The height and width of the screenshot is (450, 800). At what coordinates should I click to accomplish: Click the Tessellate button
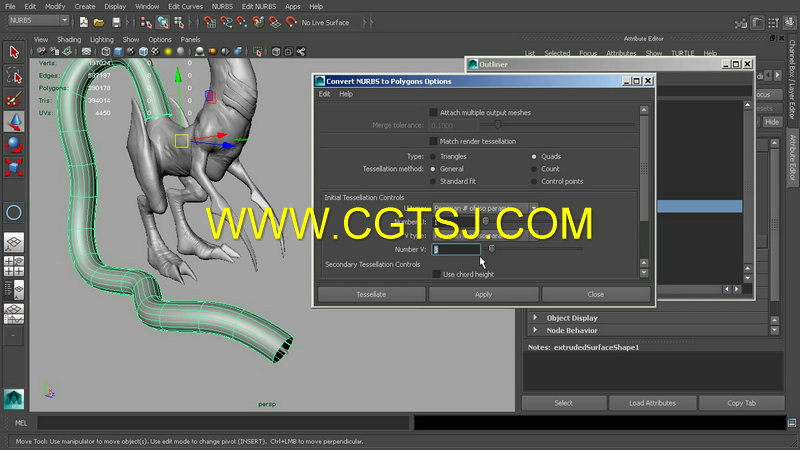(x=371, y=294)
